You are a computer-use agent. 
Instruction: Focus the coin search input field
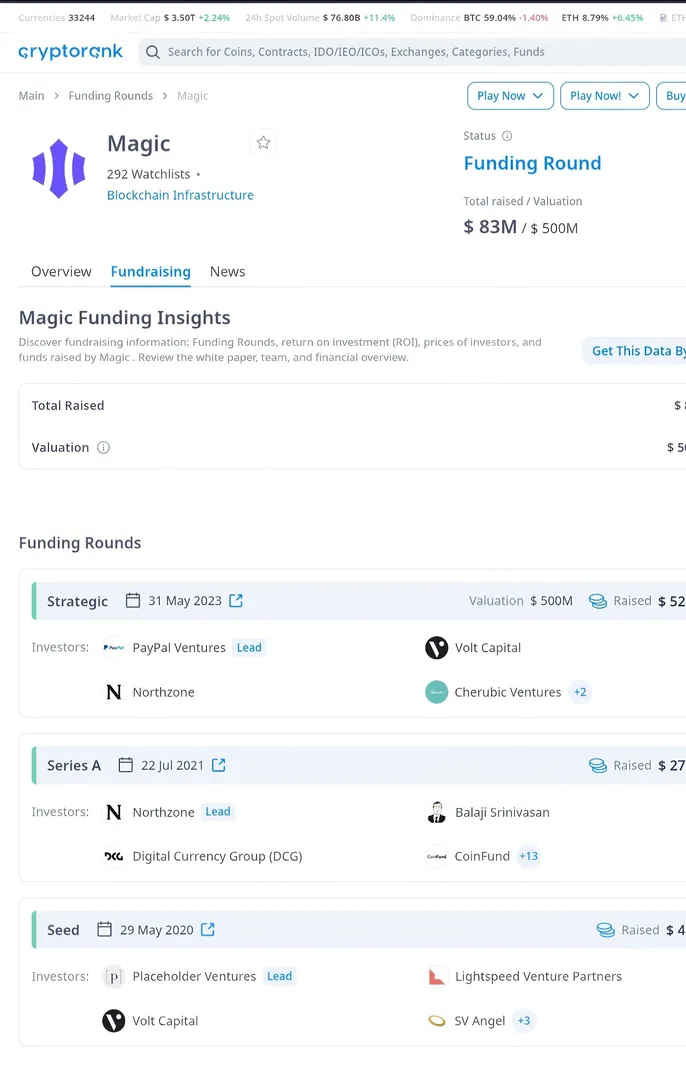coord(413,52)
